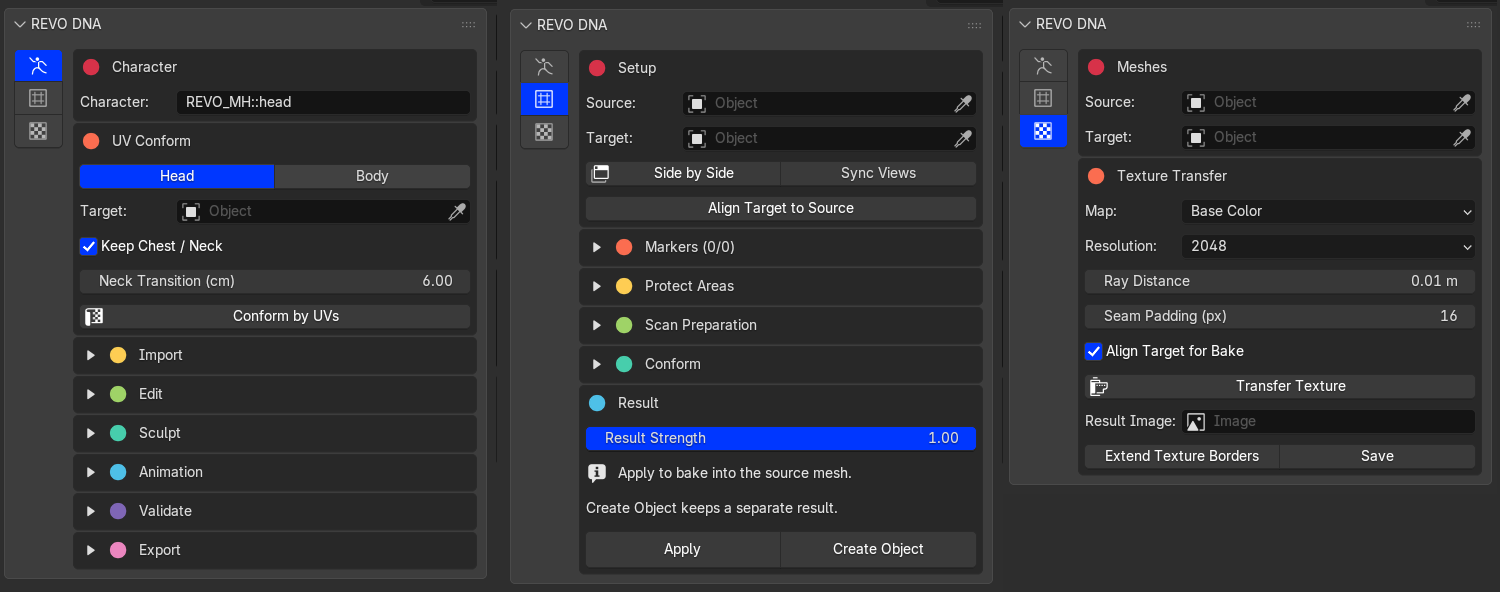Click eyedropper for Setup Target field

[x=963, y=138]
